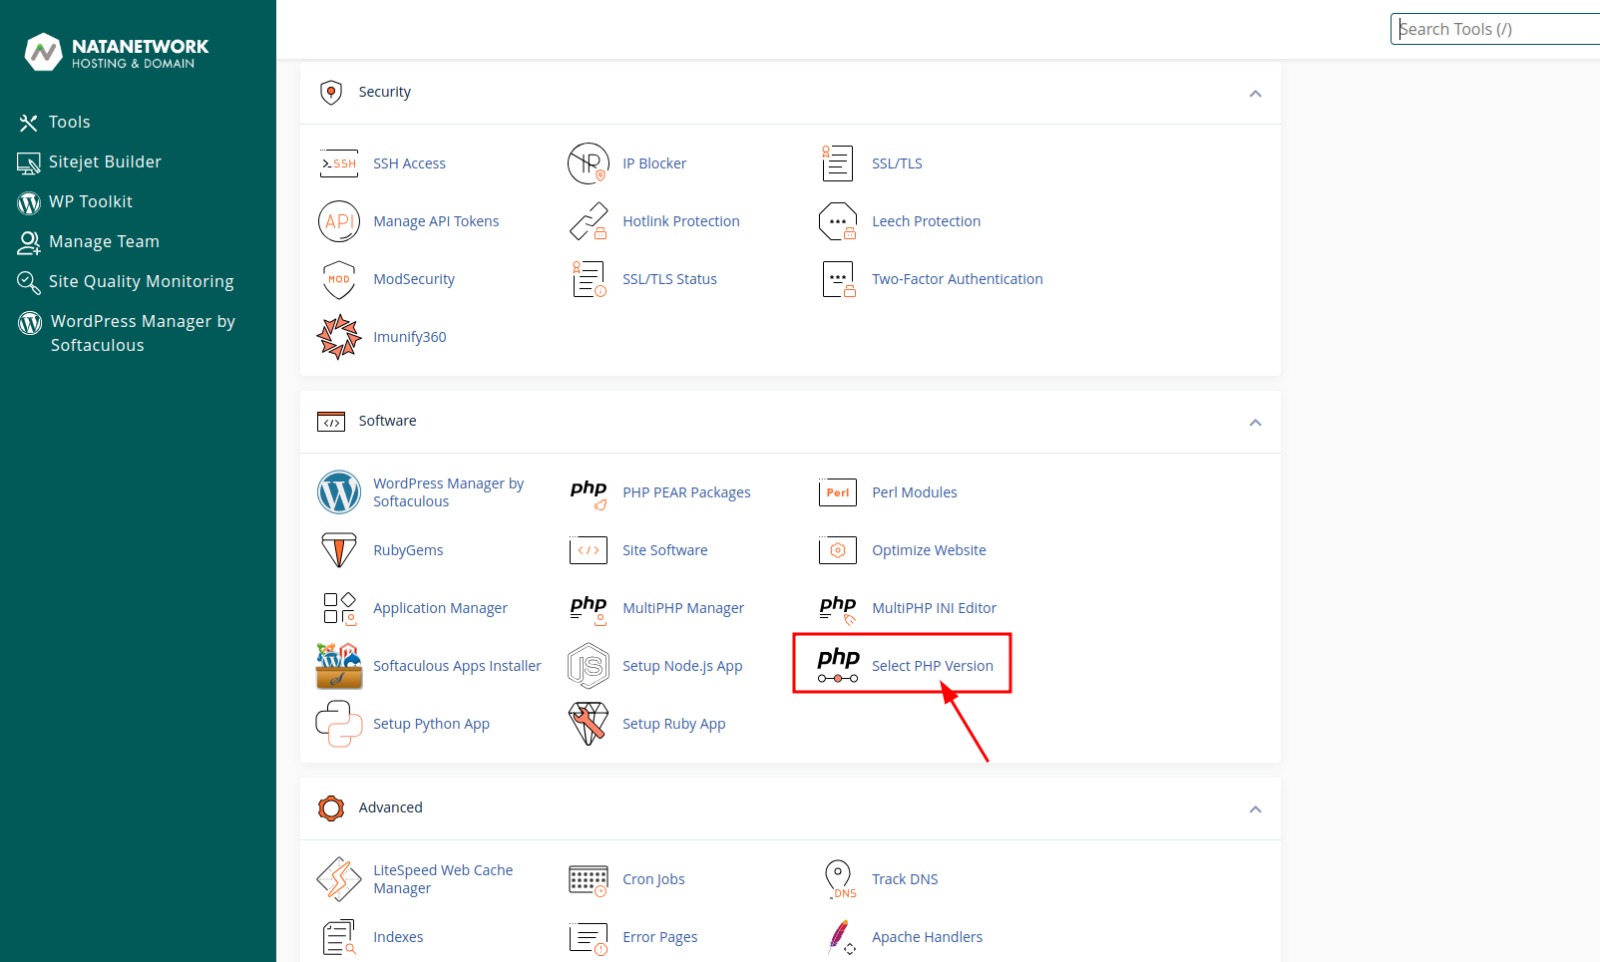Open the Optimize Website link
Screen dimensions: 1600x962
(x=929, y=550)
